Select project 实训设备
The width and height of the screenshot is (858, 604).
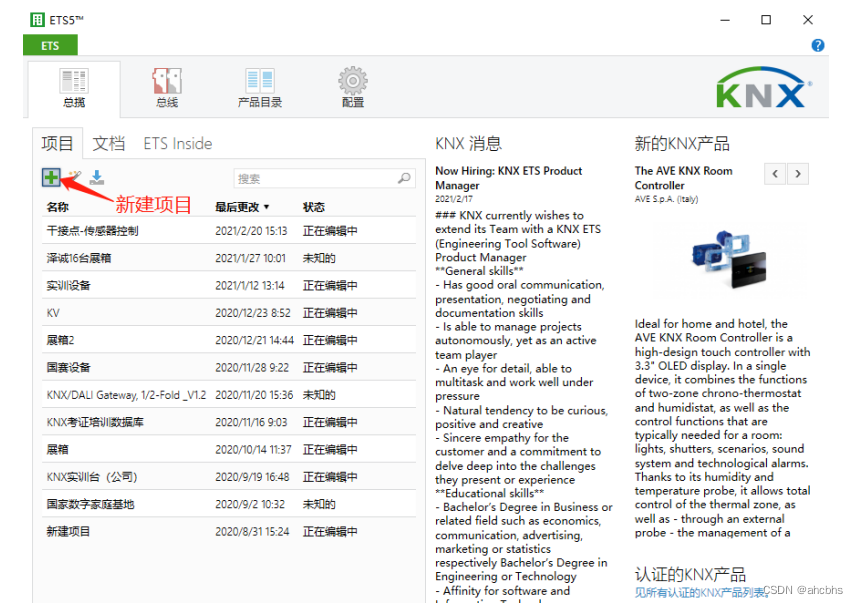click(229, 286)
